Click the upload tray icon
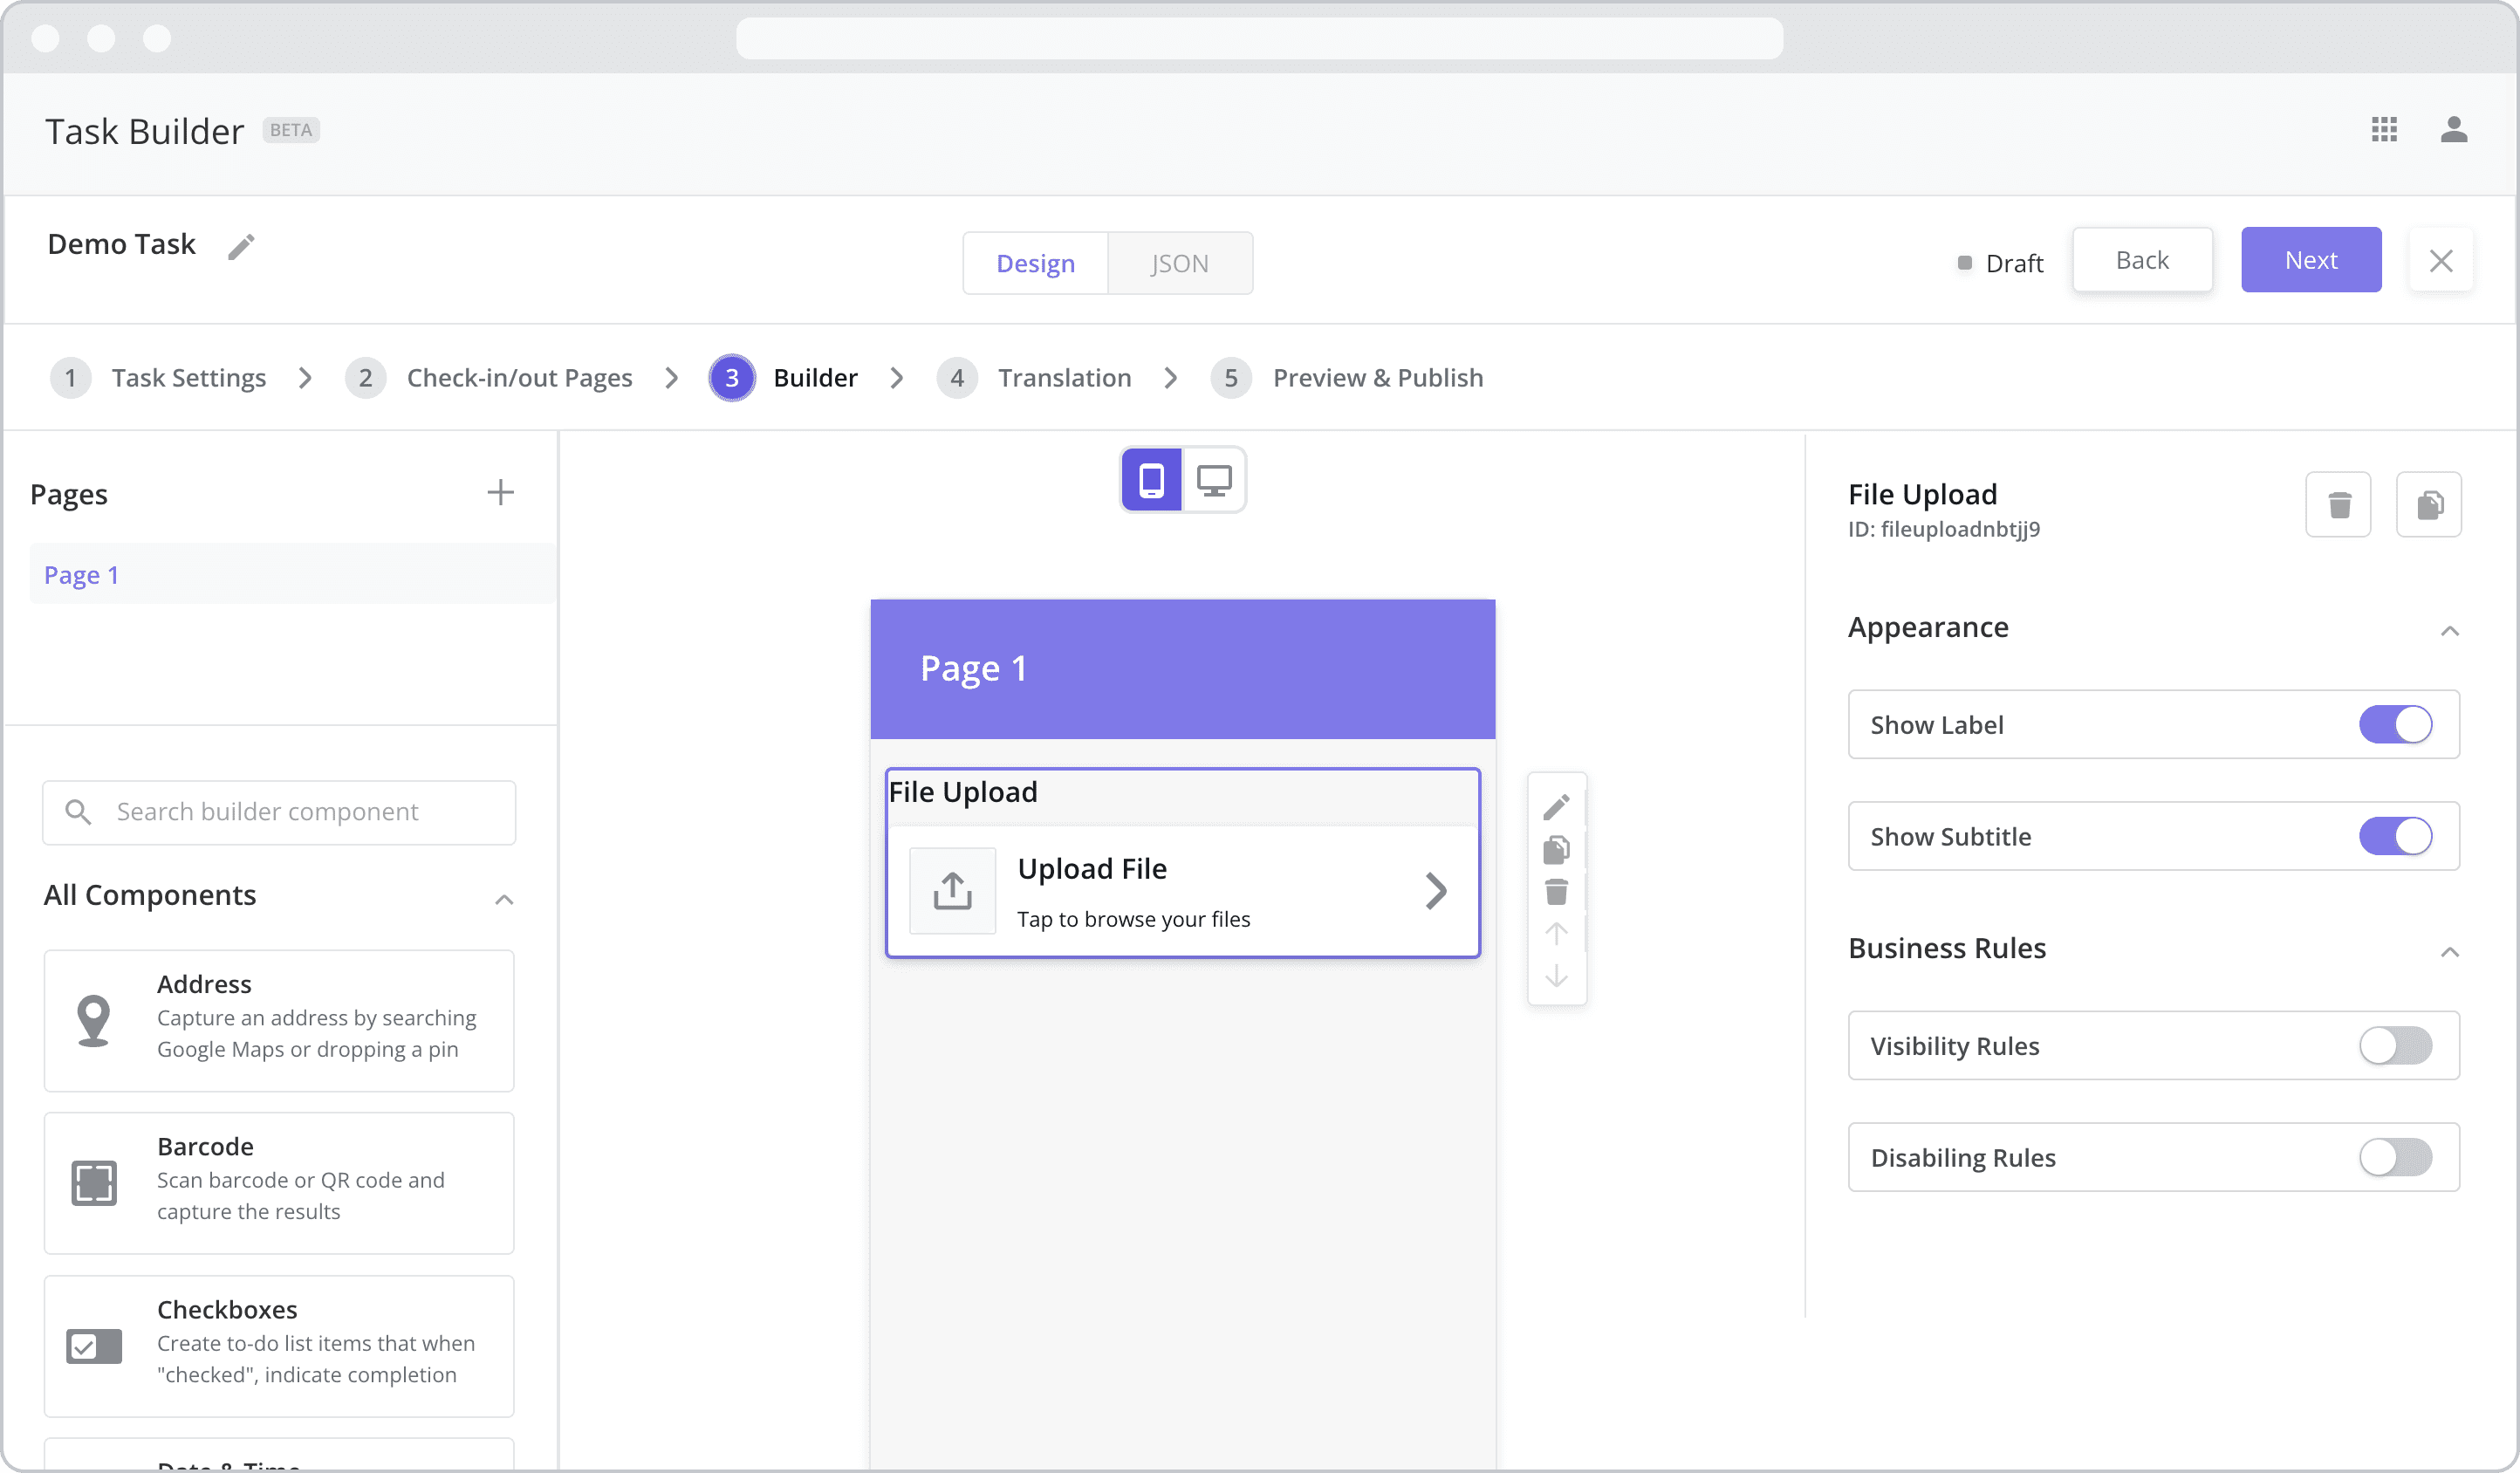Screen dimensions: 2520x1473 click(952, 890)
